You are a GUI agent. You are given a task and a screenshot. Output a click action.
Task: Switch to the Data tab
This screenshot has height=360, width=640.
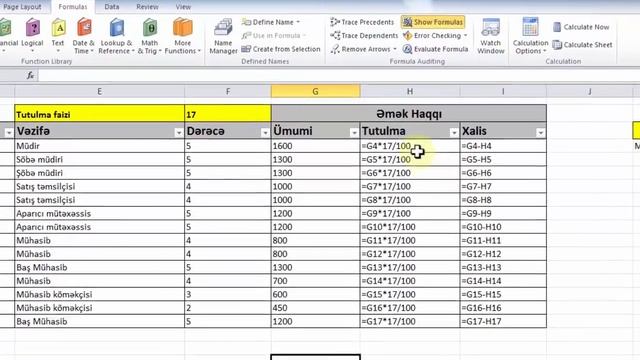pyautogui.click(x=111, y=7)
